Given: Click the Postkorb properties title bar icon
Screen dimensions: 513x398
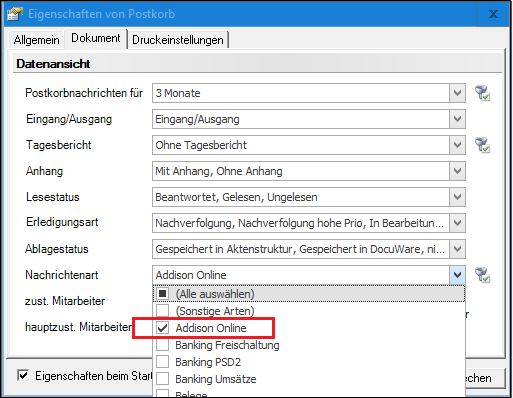Looking at the screenshot, I should (15, 14).
